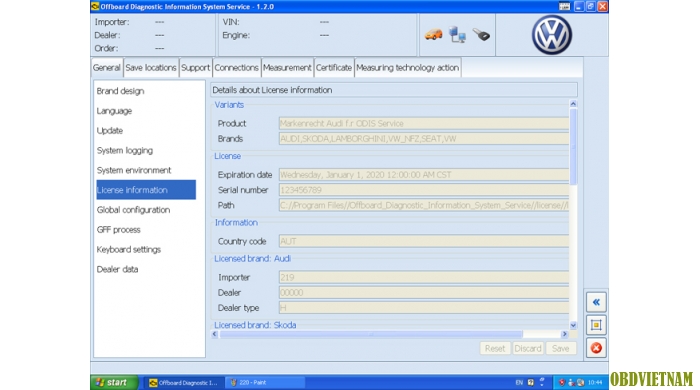This screenshot has width=700, height=390.
Task: Click the car key ignition icon
Action: tap(481, 34)
